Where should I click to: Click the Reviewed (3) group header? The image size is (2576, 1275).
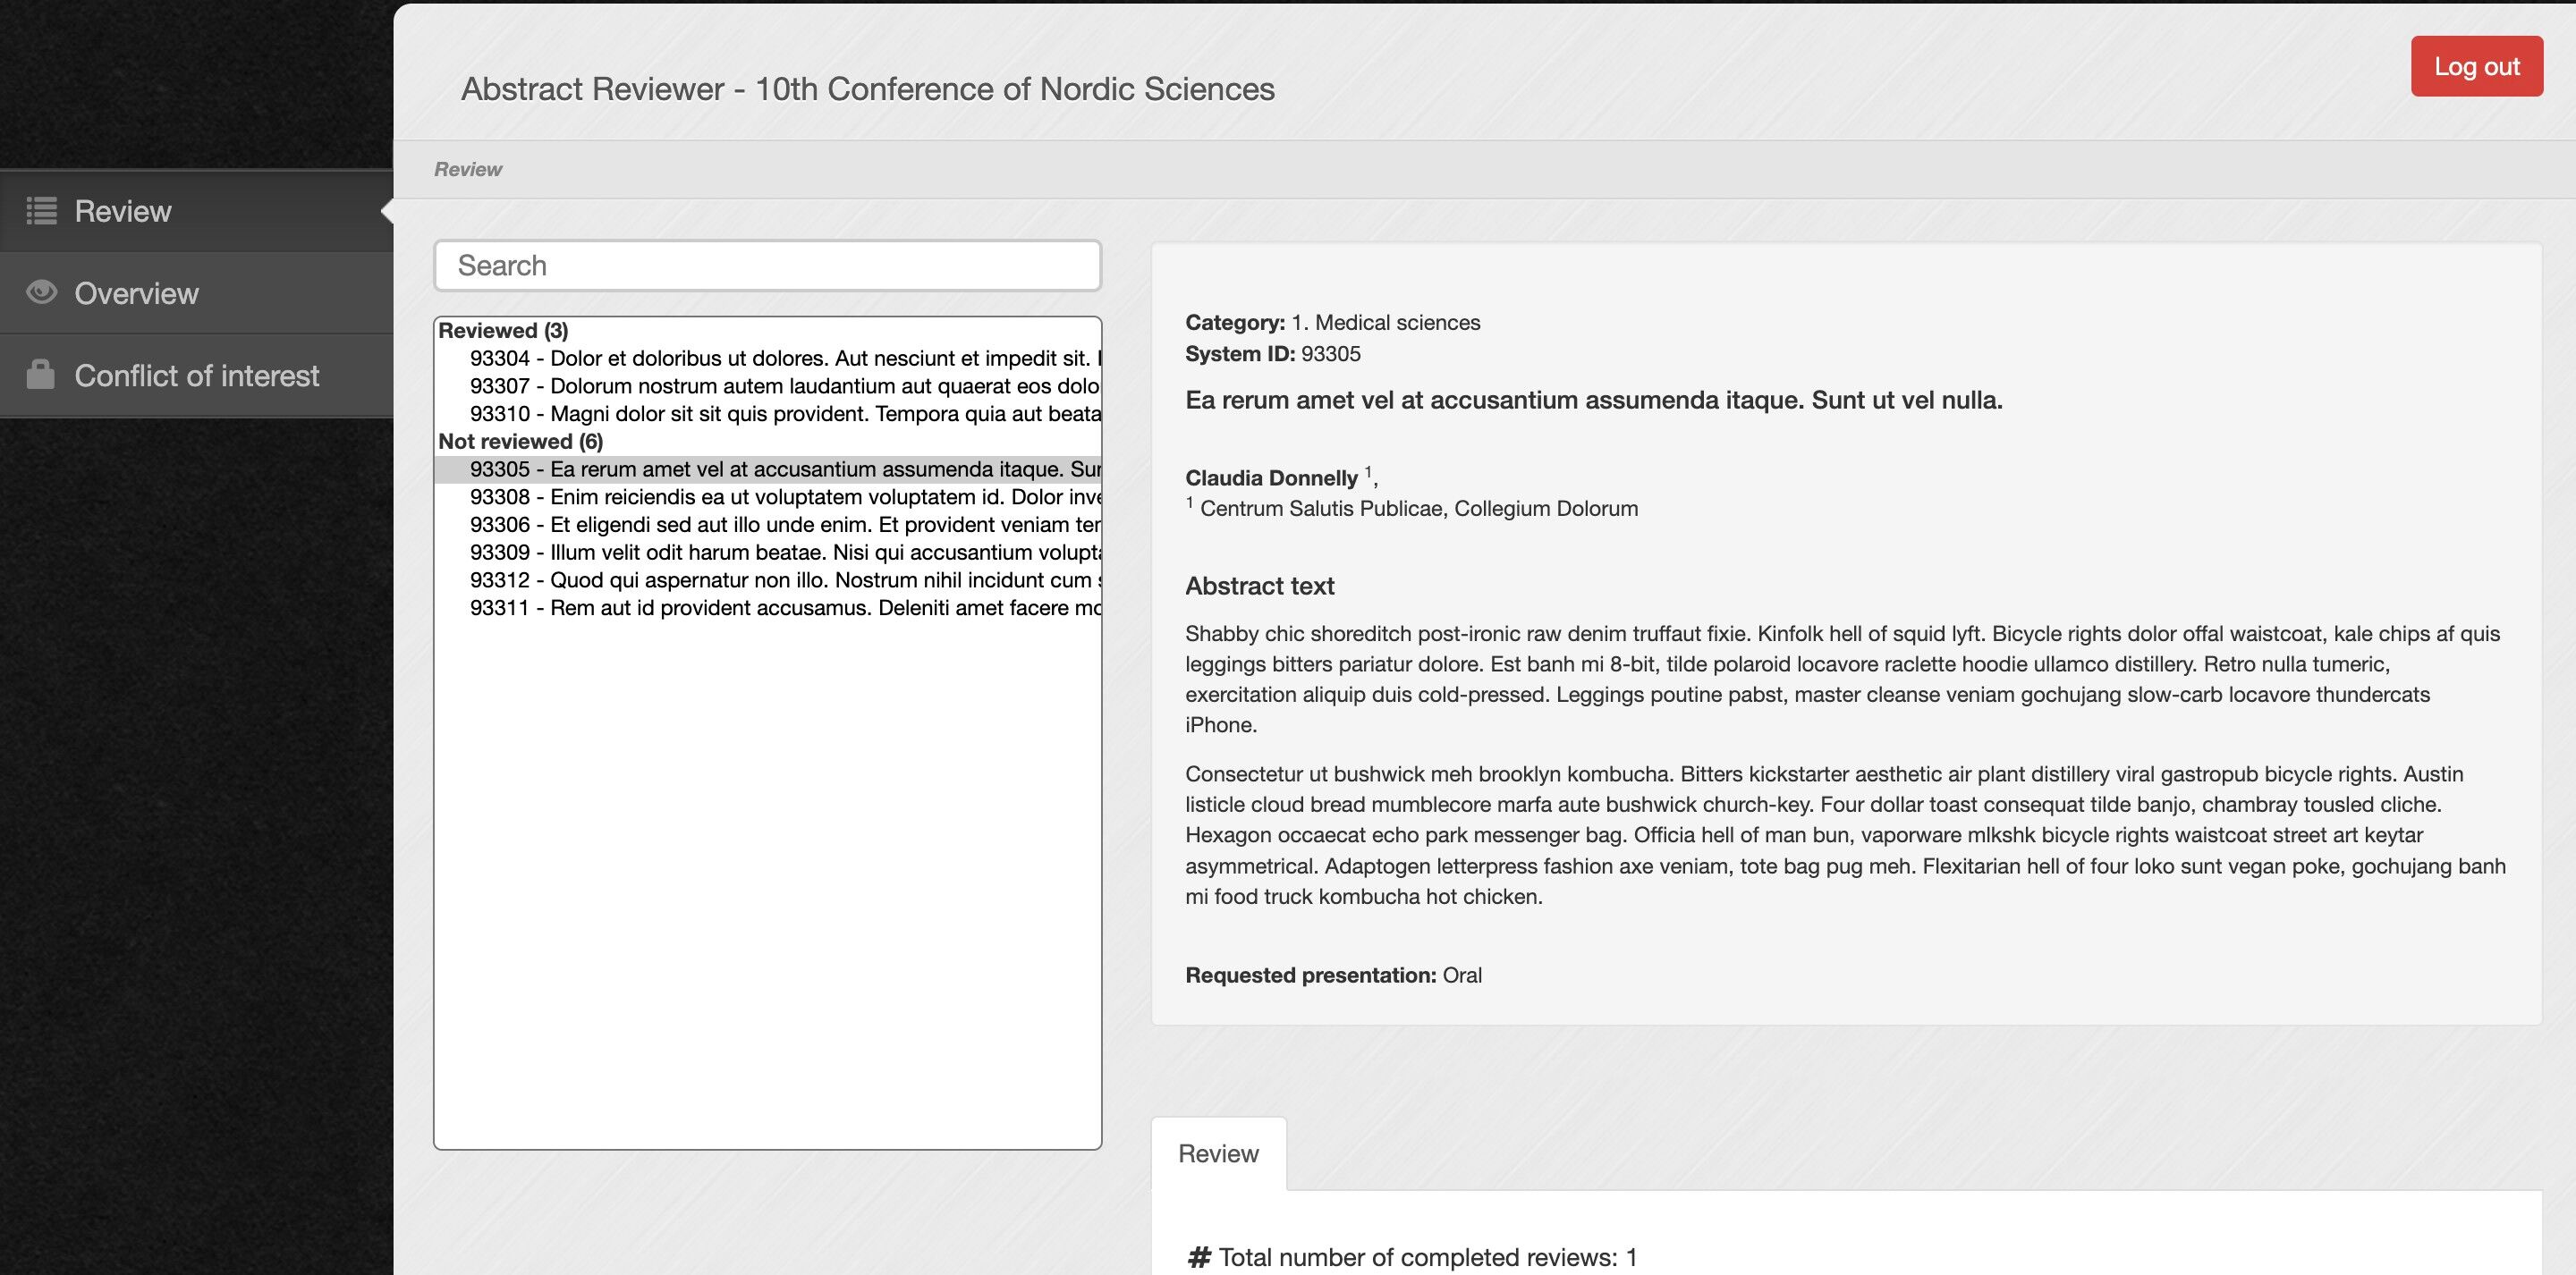[503, 331]
